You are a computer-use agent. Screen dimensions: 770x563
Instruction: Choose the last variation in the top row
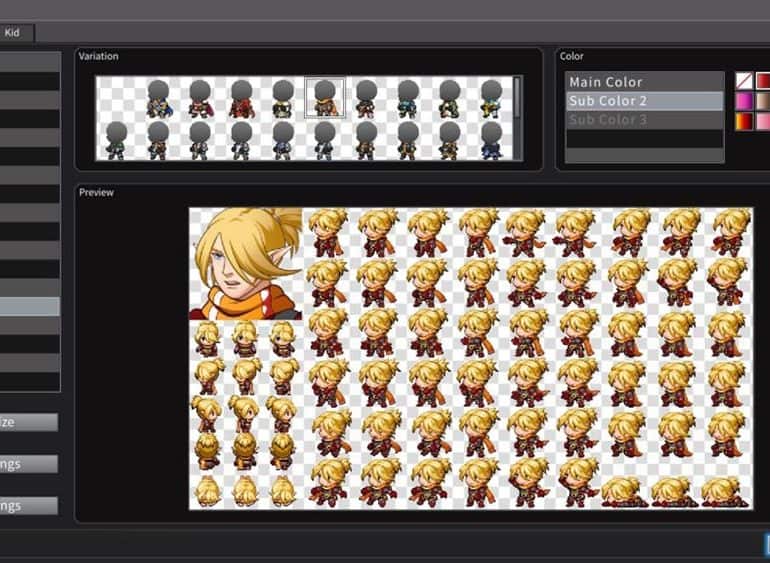point(491,98)
